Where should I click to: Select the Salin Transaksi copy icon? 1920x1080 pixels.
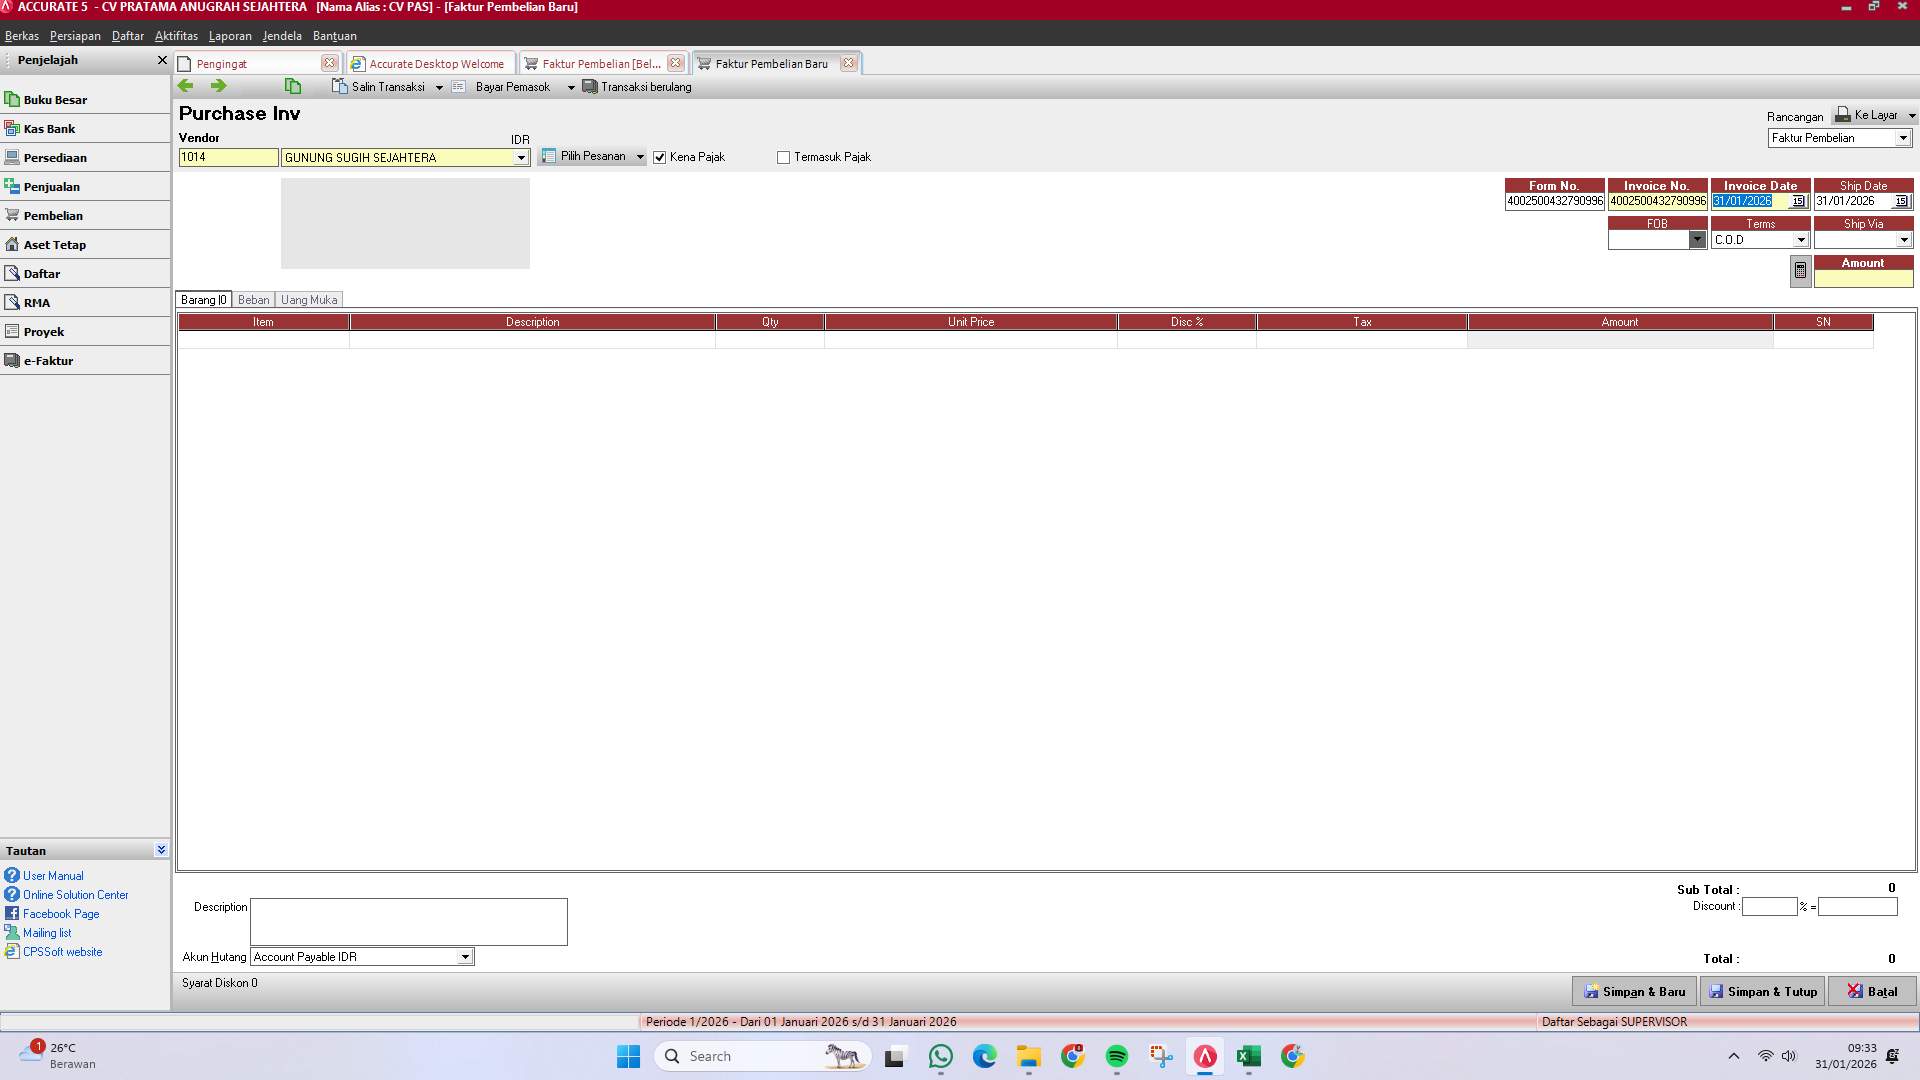tap(338, 86)
